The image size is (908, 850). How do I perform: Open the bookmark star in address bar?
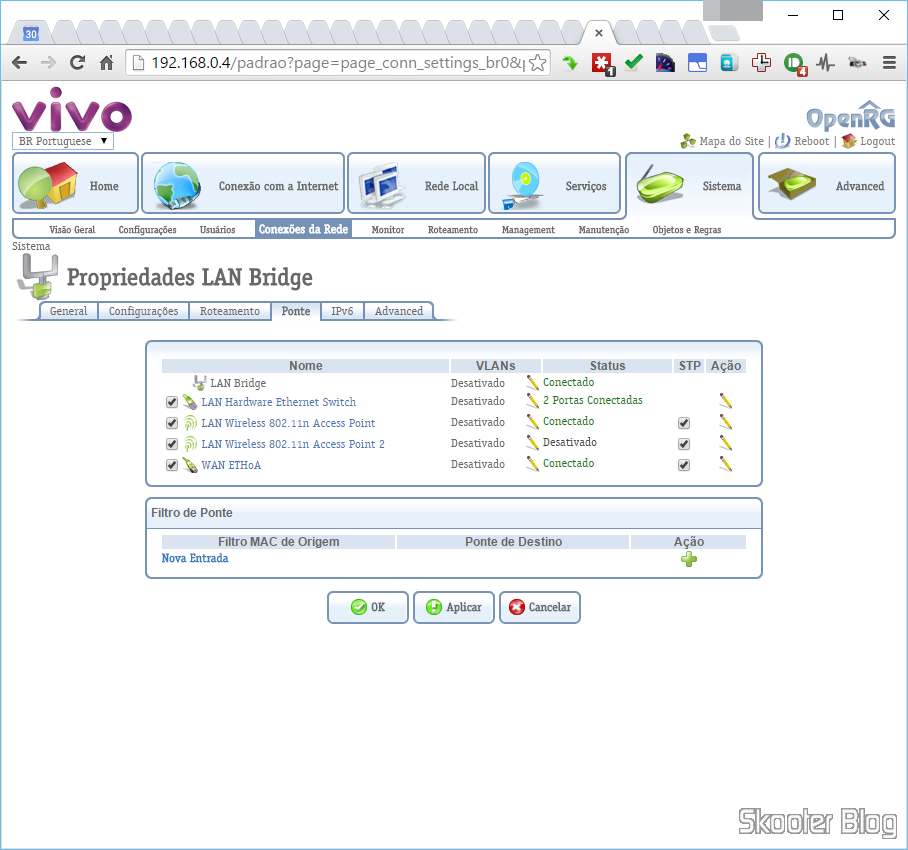pos(537,62)
